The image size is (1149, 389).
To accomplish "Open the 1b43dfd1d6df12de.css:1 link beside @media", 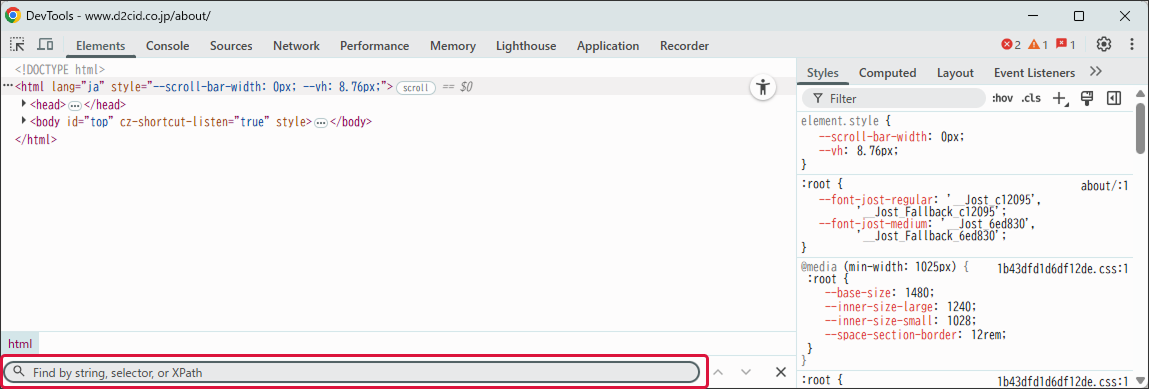I will (x=1063, y=269).
